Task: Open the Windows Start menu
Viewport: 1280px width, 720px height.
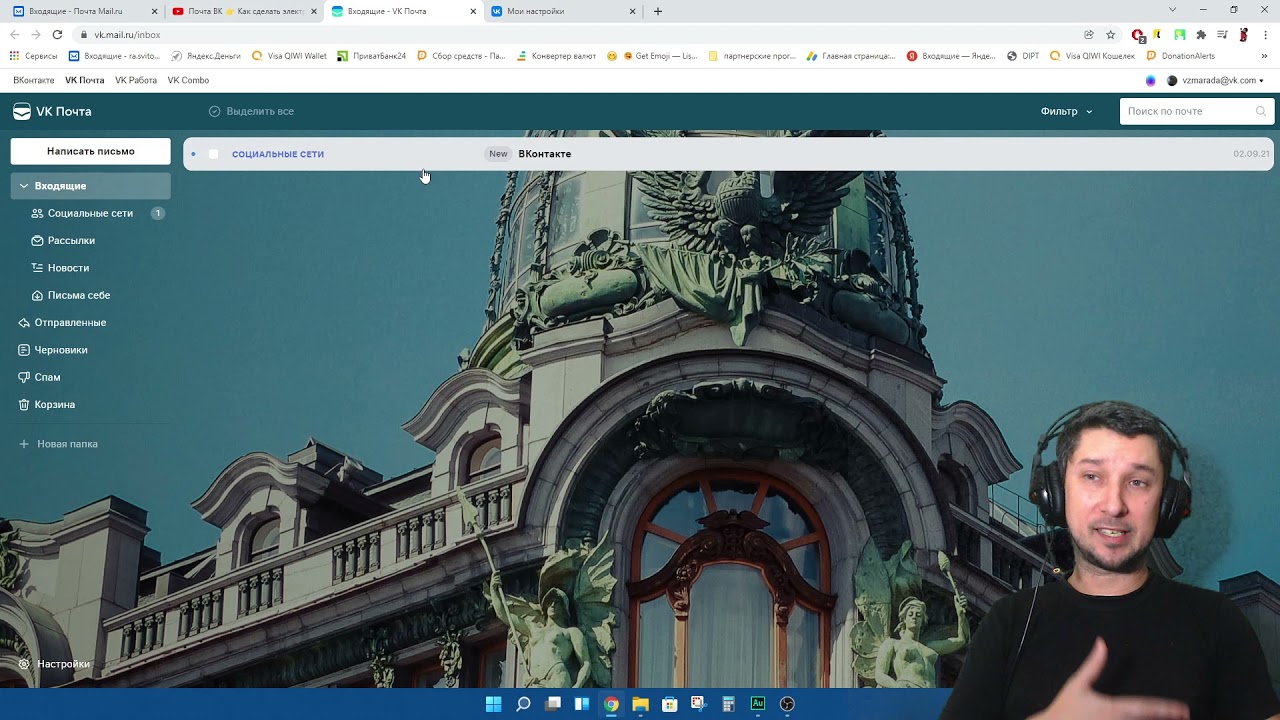Action: (x=493, y=704)
